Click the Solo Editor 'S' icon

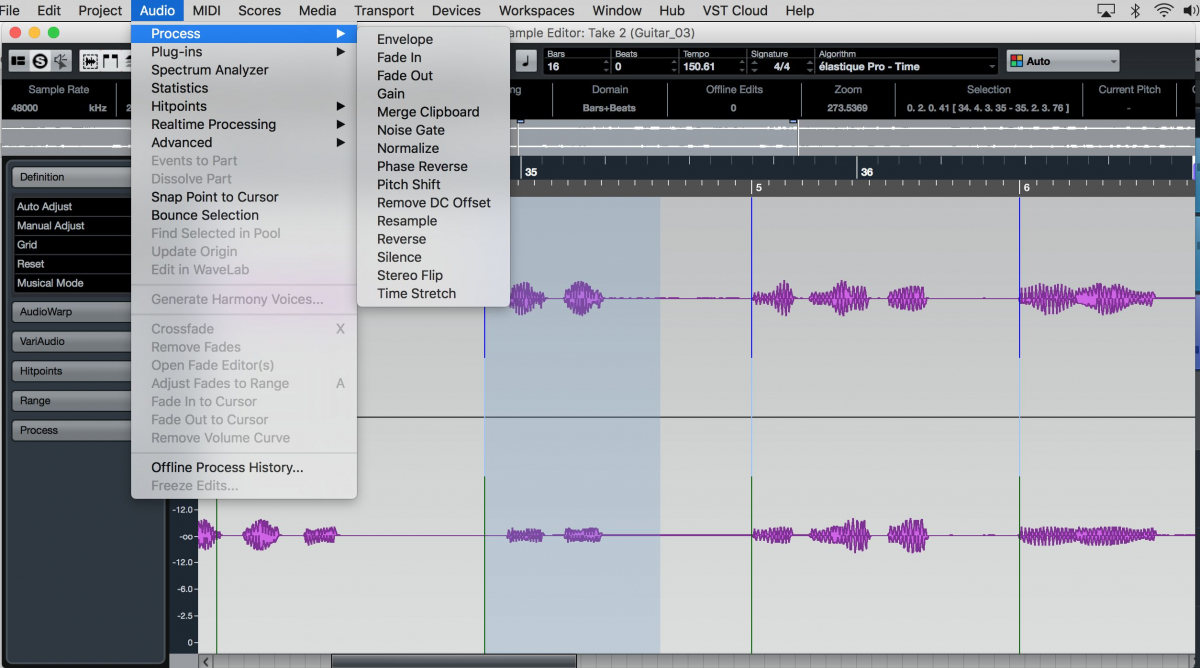[x=40, y=62]
